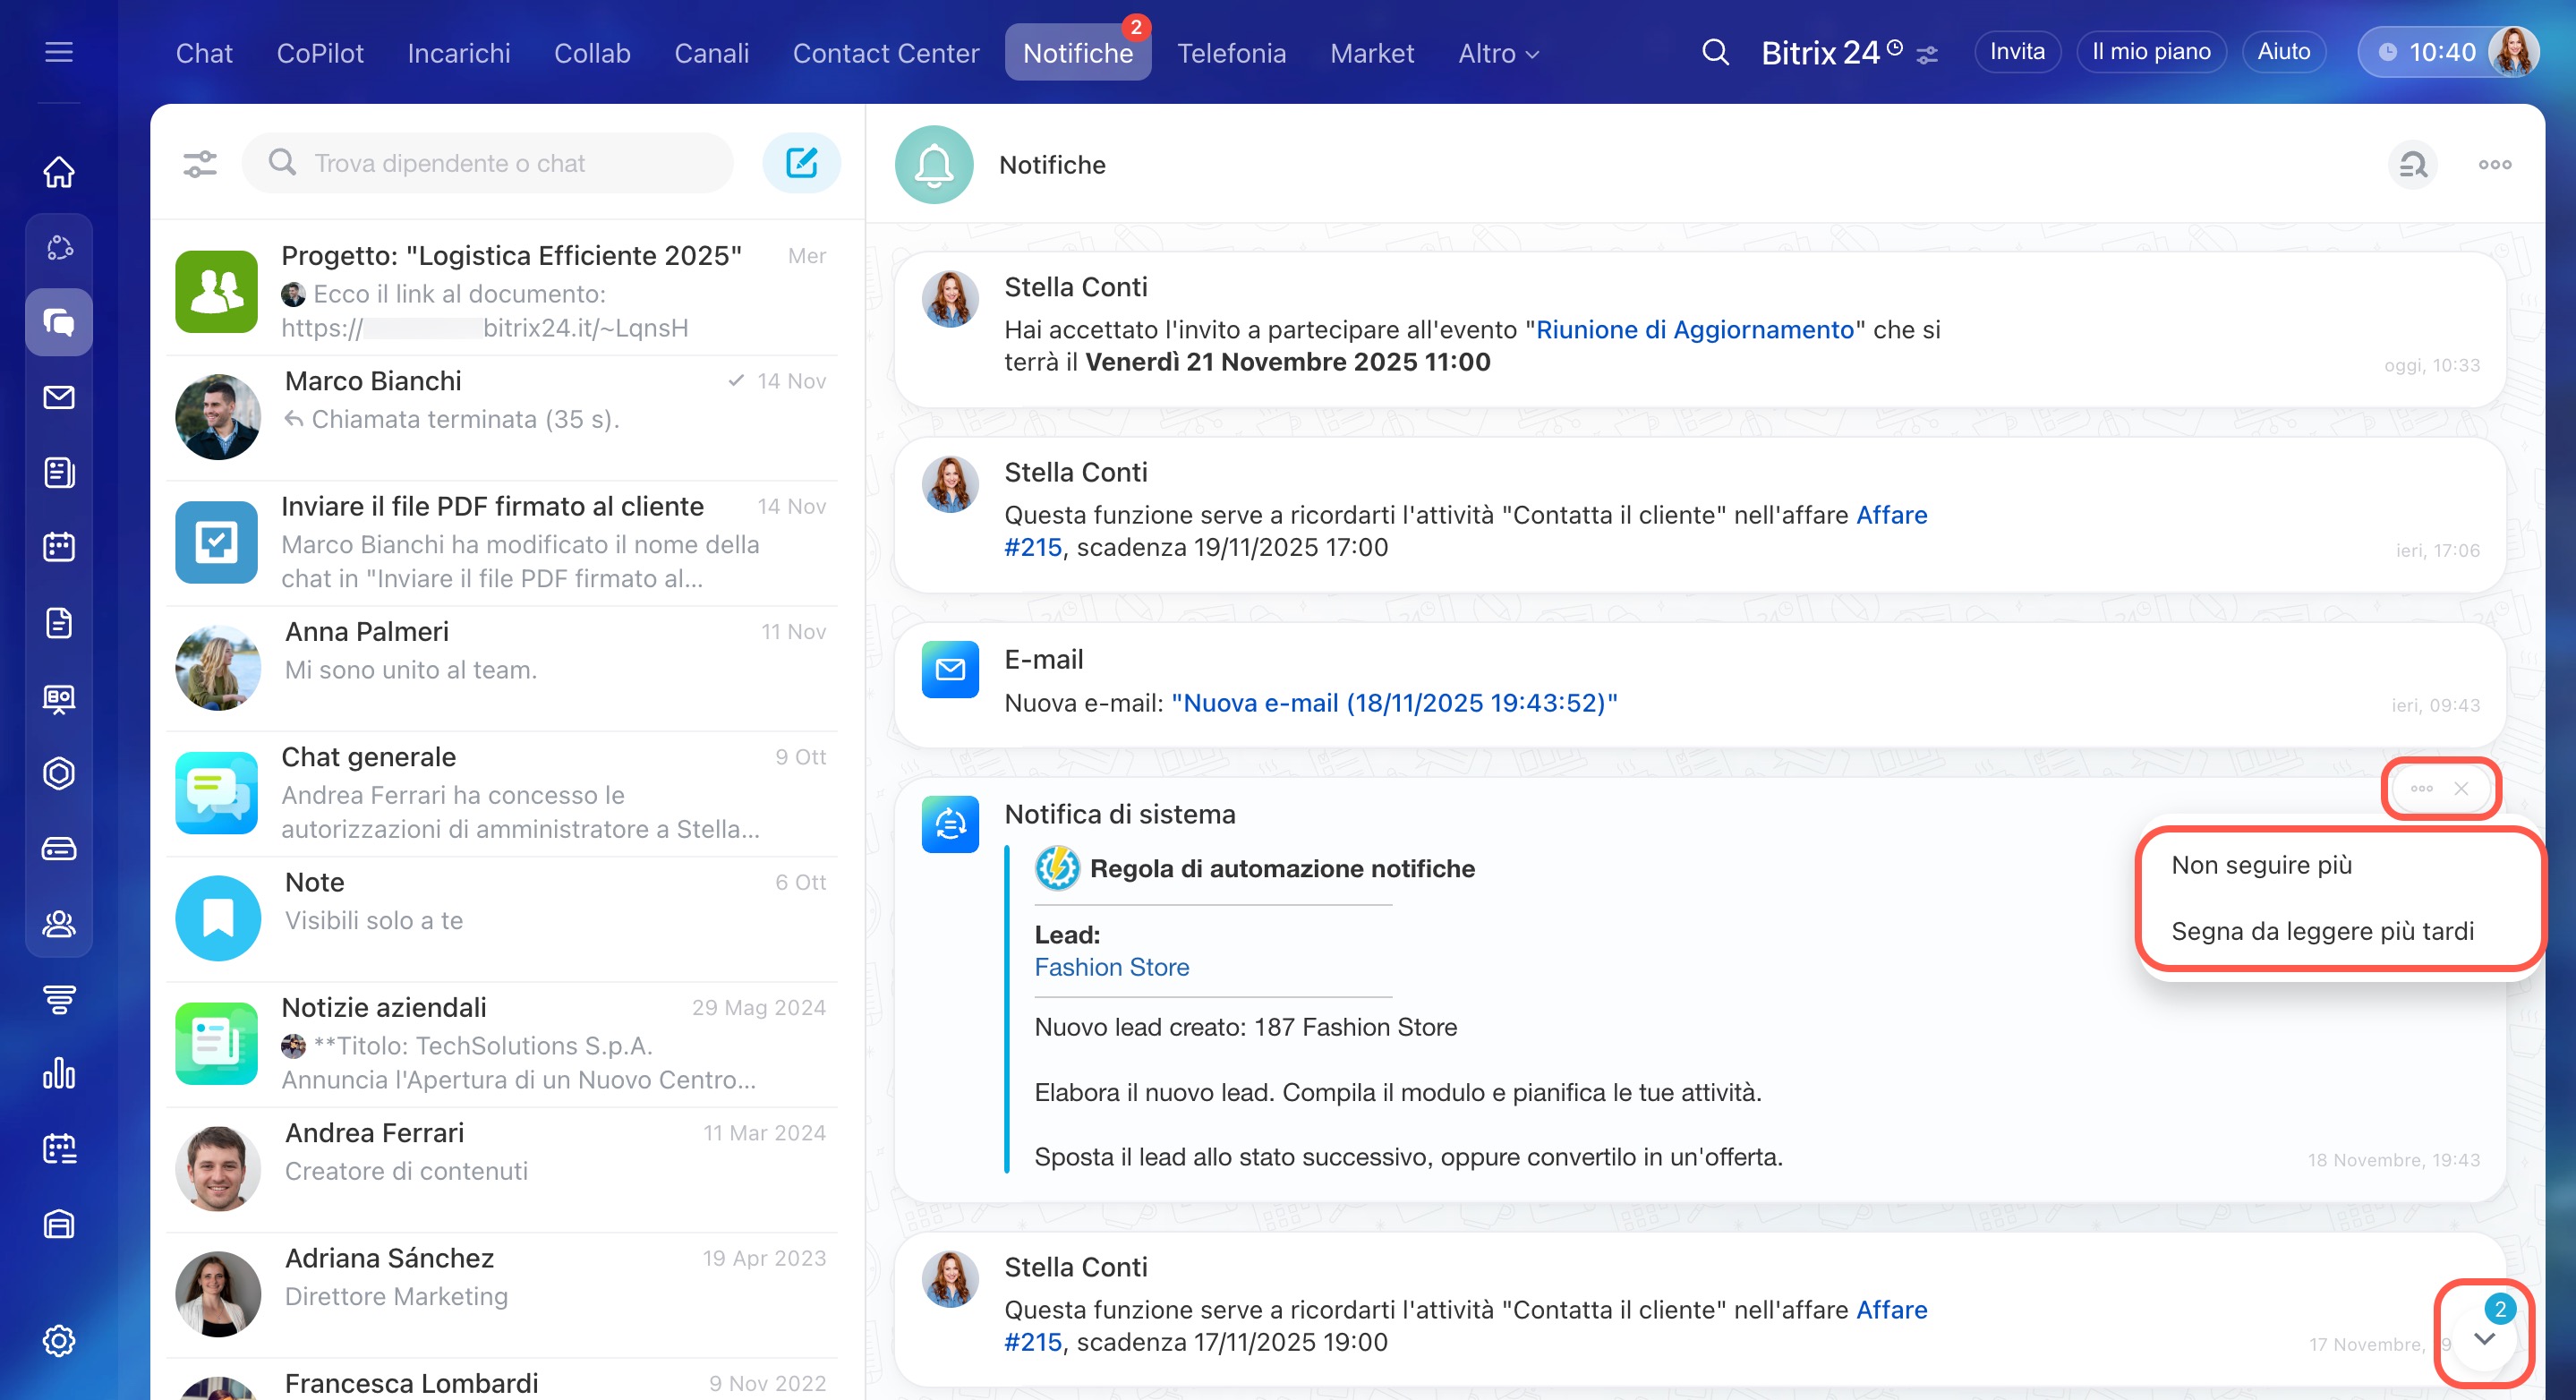
Task: Click the new chat compose icon
Action: click(801, 163)
